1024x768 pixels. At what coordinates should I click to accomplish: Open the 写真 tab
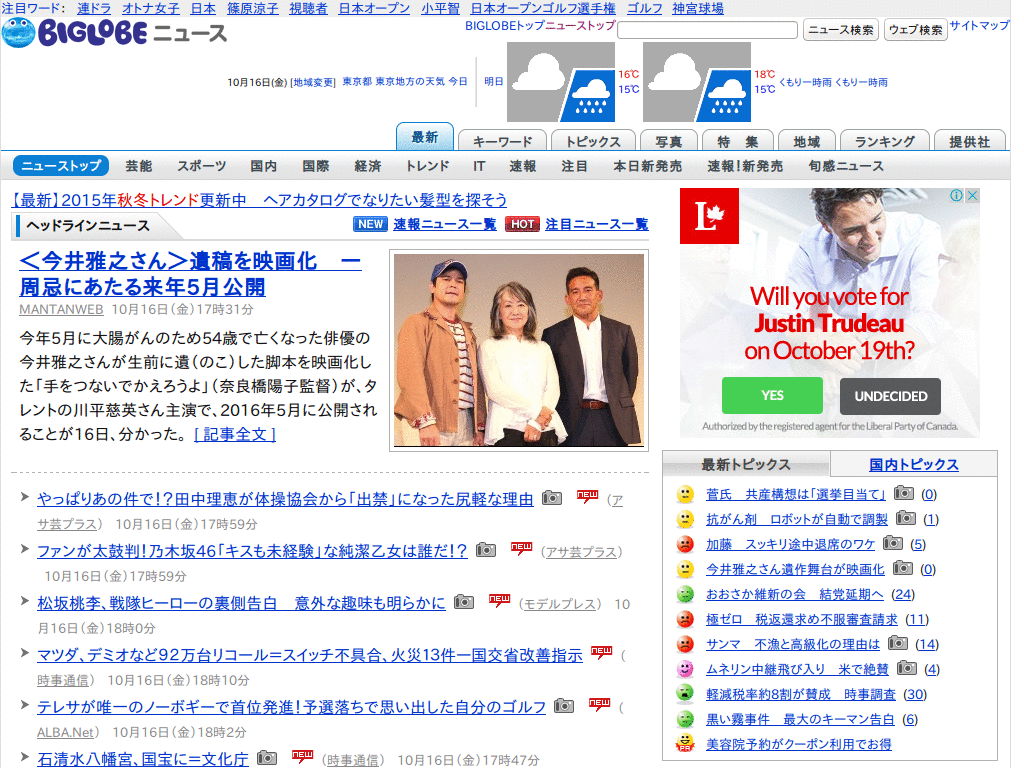click(669, 141)
